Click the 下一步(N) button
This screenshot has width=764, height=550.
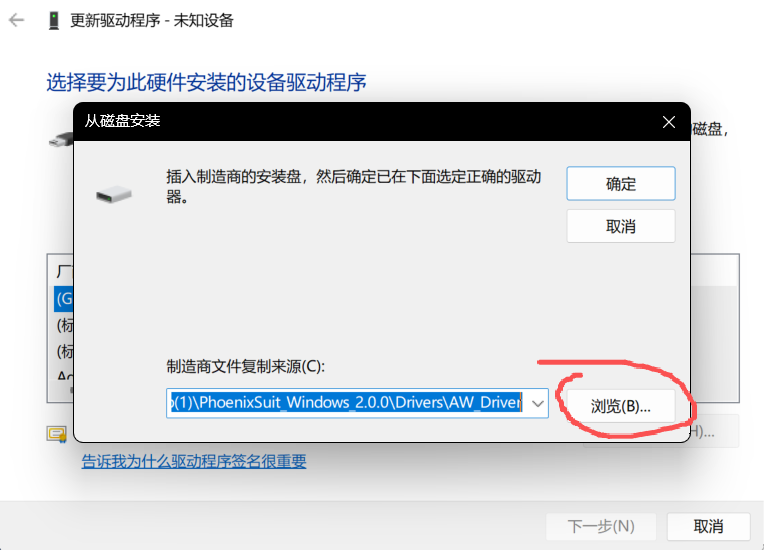coord(601,526)
